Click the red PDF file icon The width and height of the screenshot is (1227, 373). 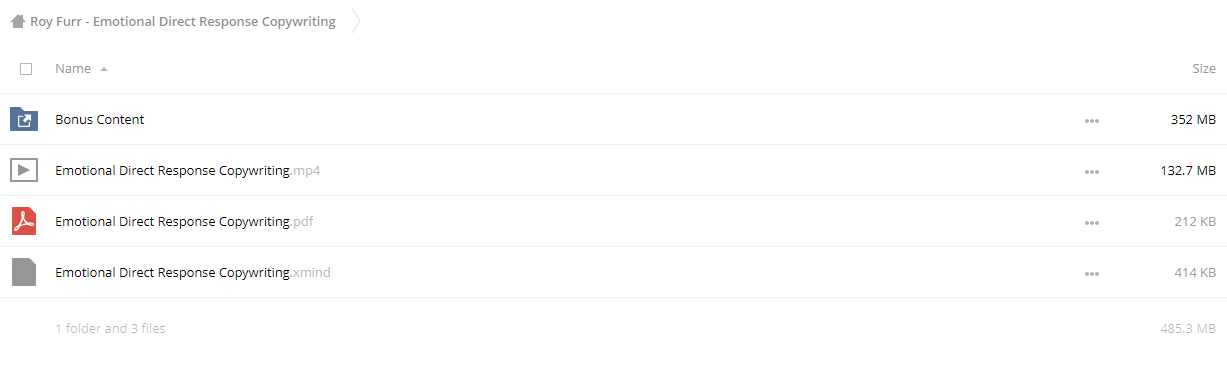(24, 221)
